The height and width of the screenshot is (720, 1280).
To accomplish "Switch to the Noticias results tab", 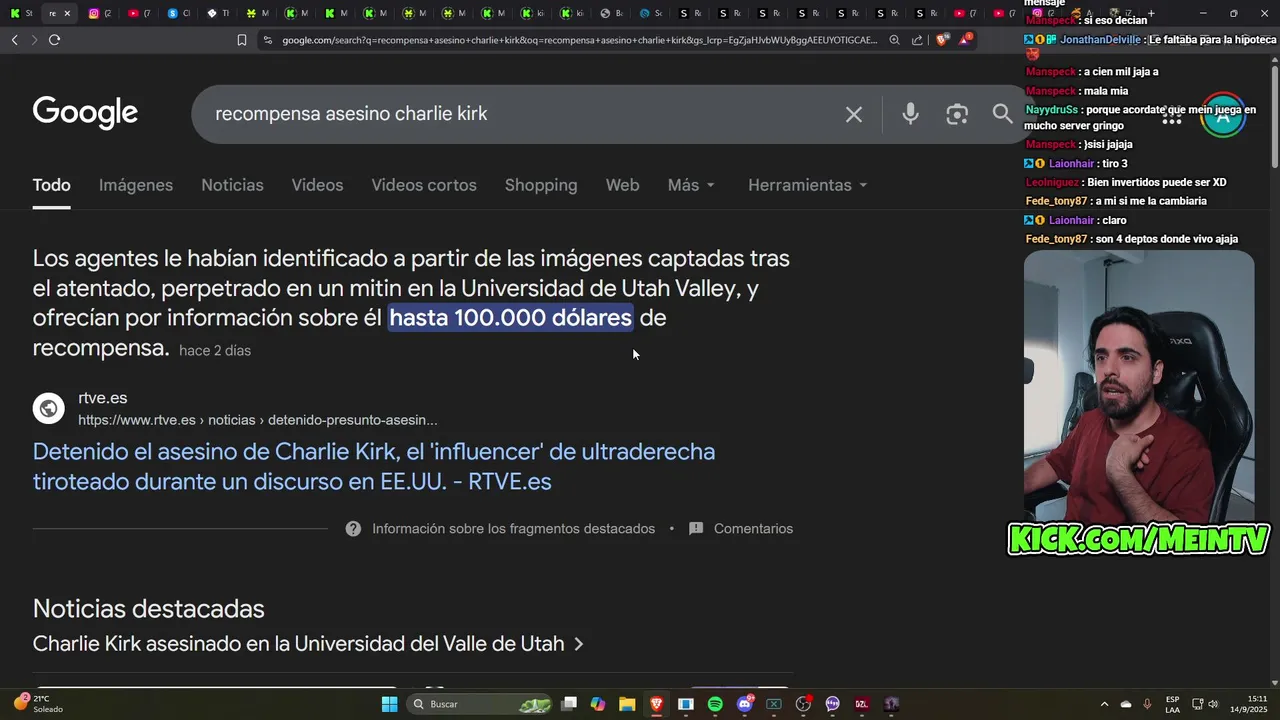I will [x=232, y=185].
